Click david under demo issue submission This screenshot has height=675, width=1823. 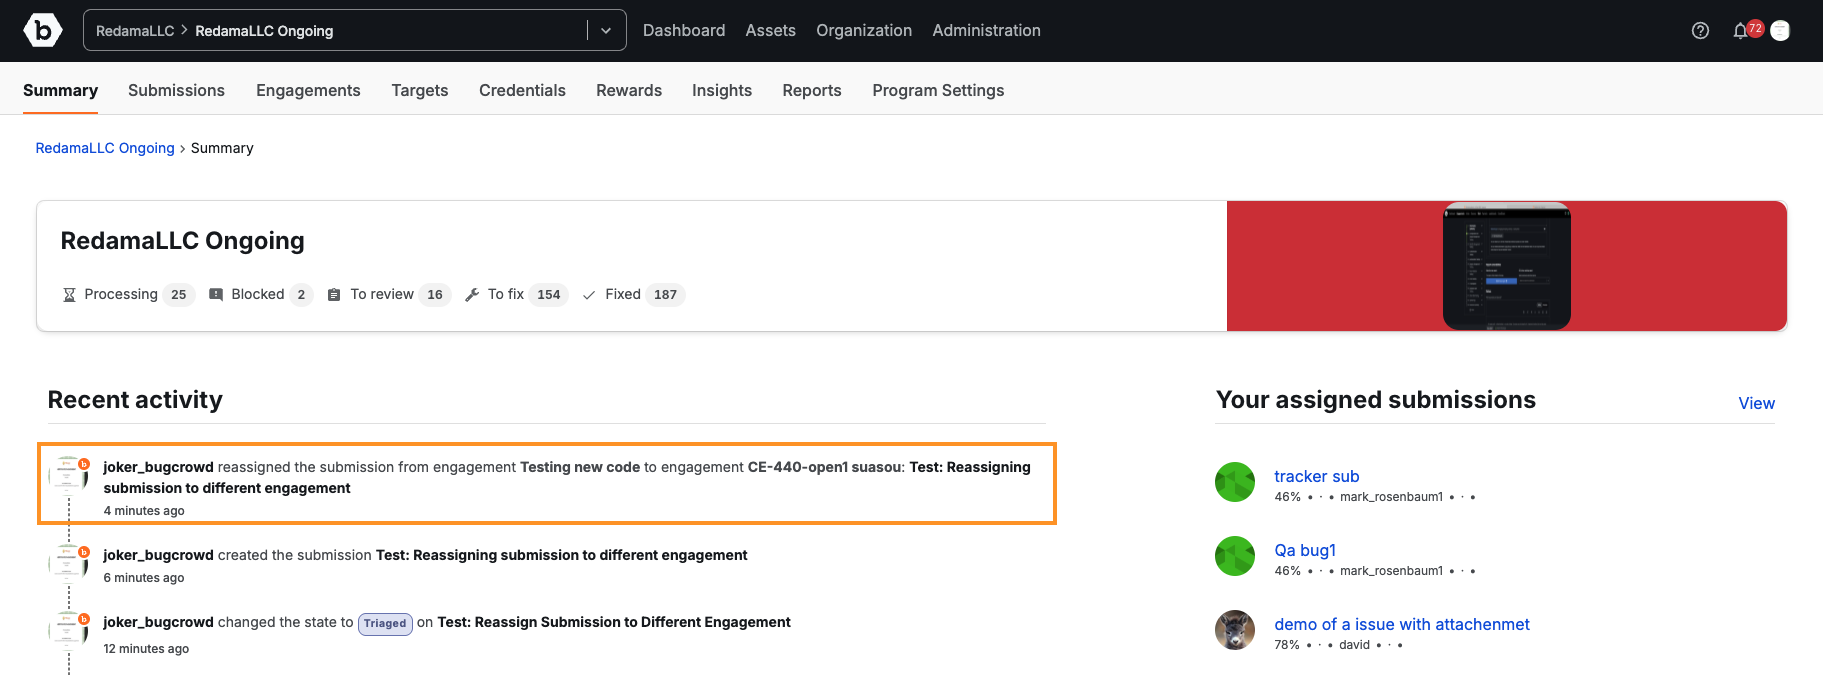click(x=1354, y=645)
